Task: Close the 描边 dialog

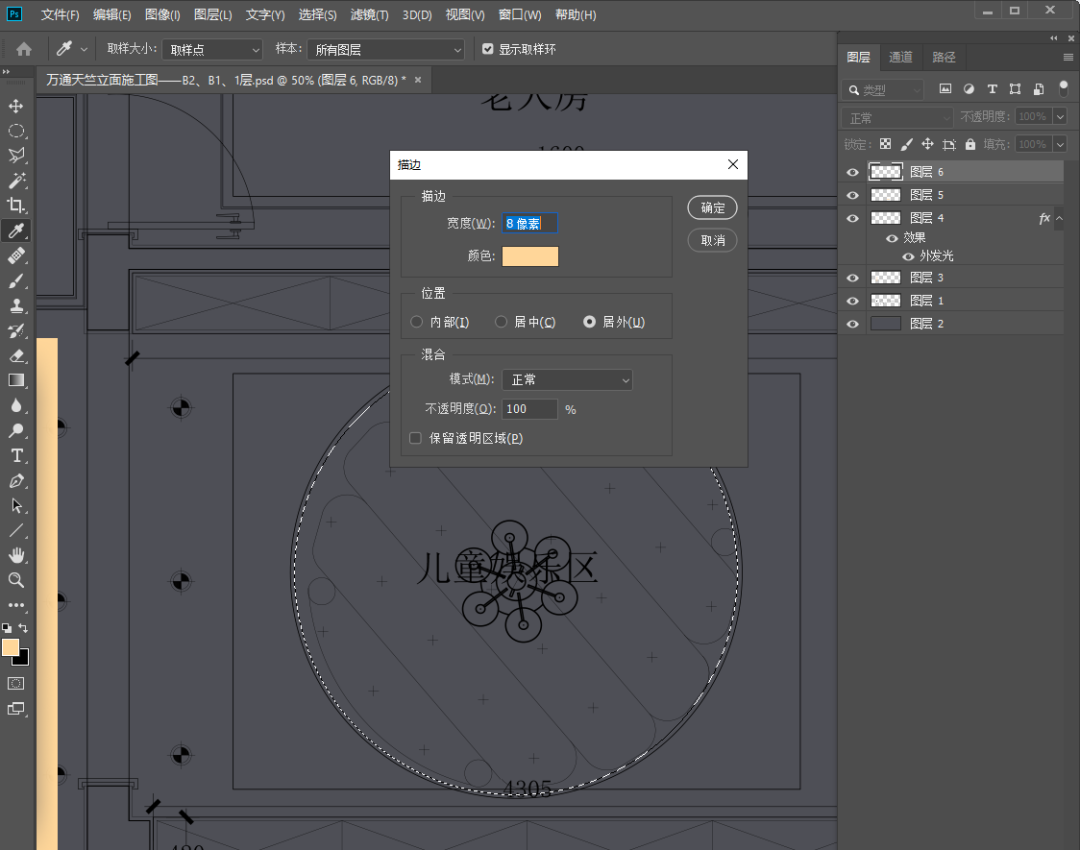Action: (733, 164)
